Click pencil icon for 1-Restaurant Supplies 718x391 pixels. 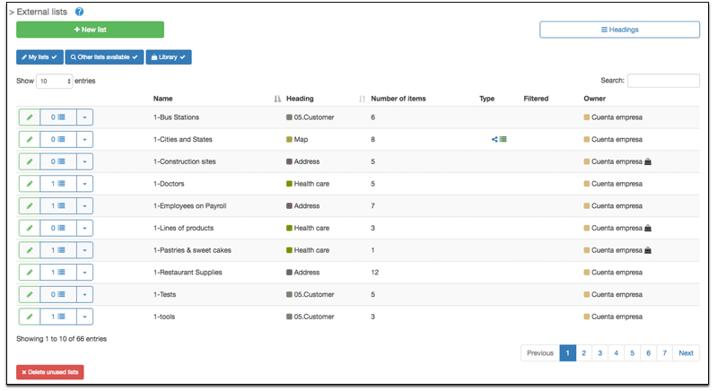pyautogui.click(x=29, y=272)
